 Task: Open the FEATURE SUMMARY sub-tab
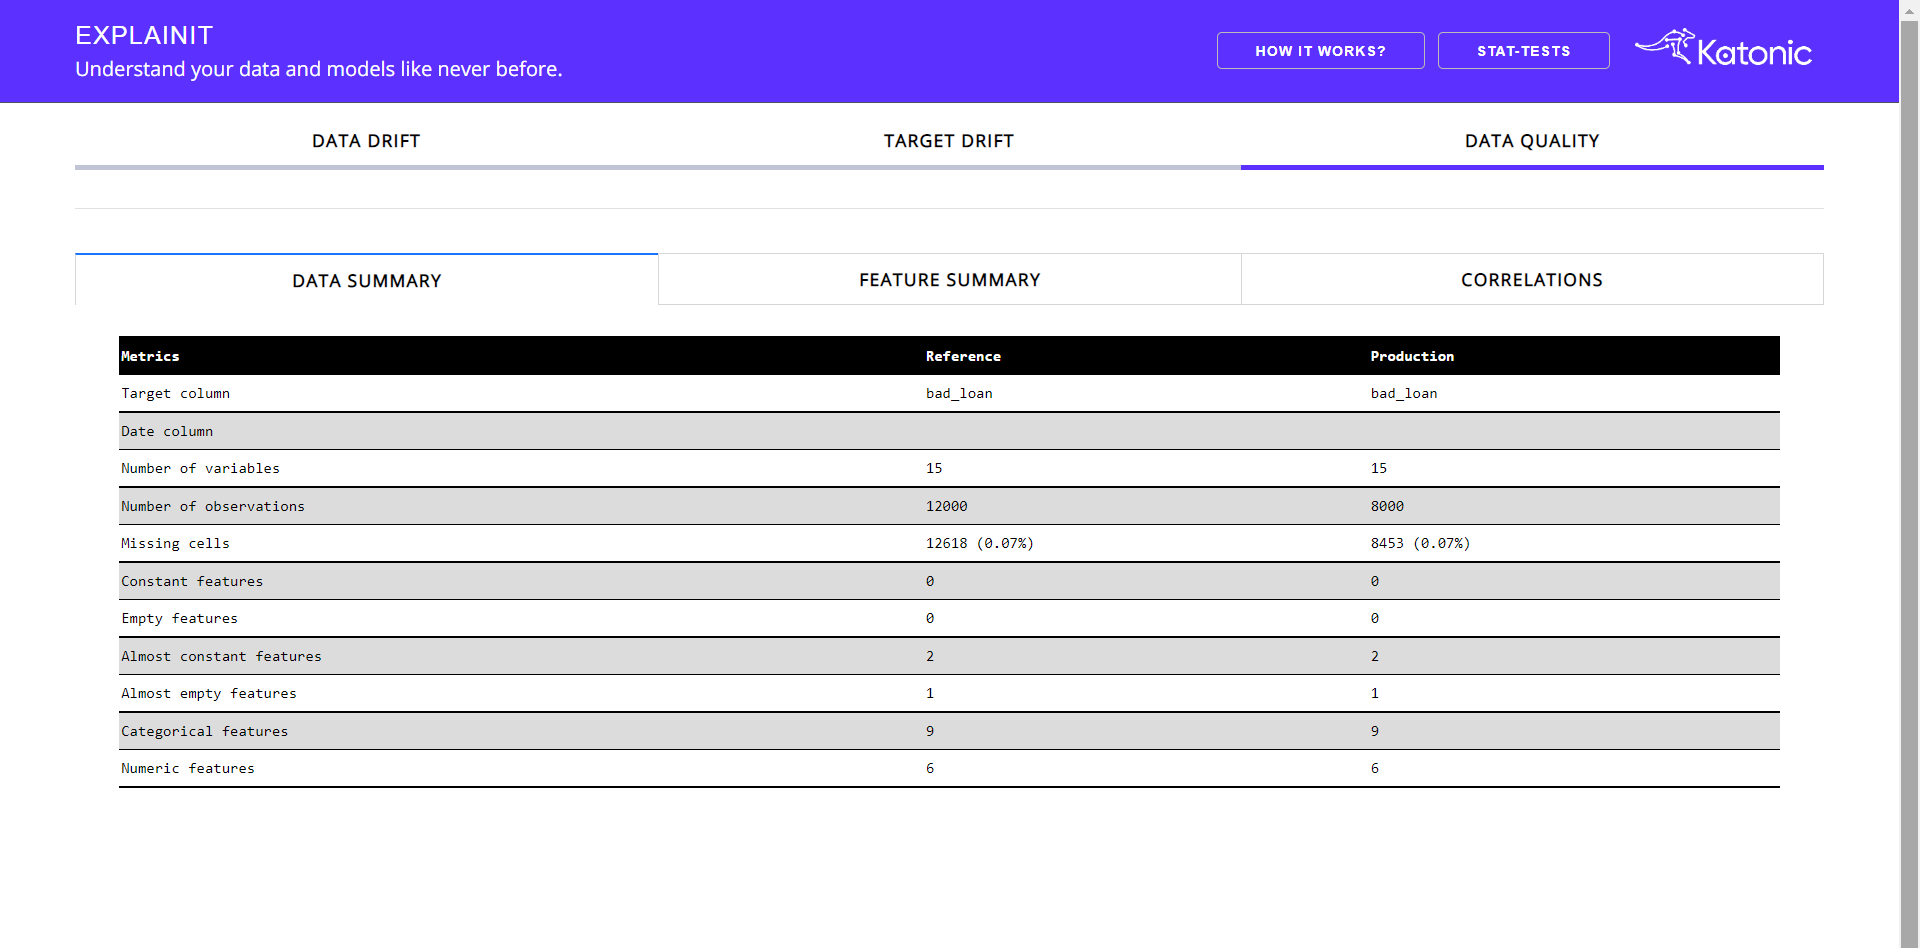pyautogui.click(x=949, y=280)
